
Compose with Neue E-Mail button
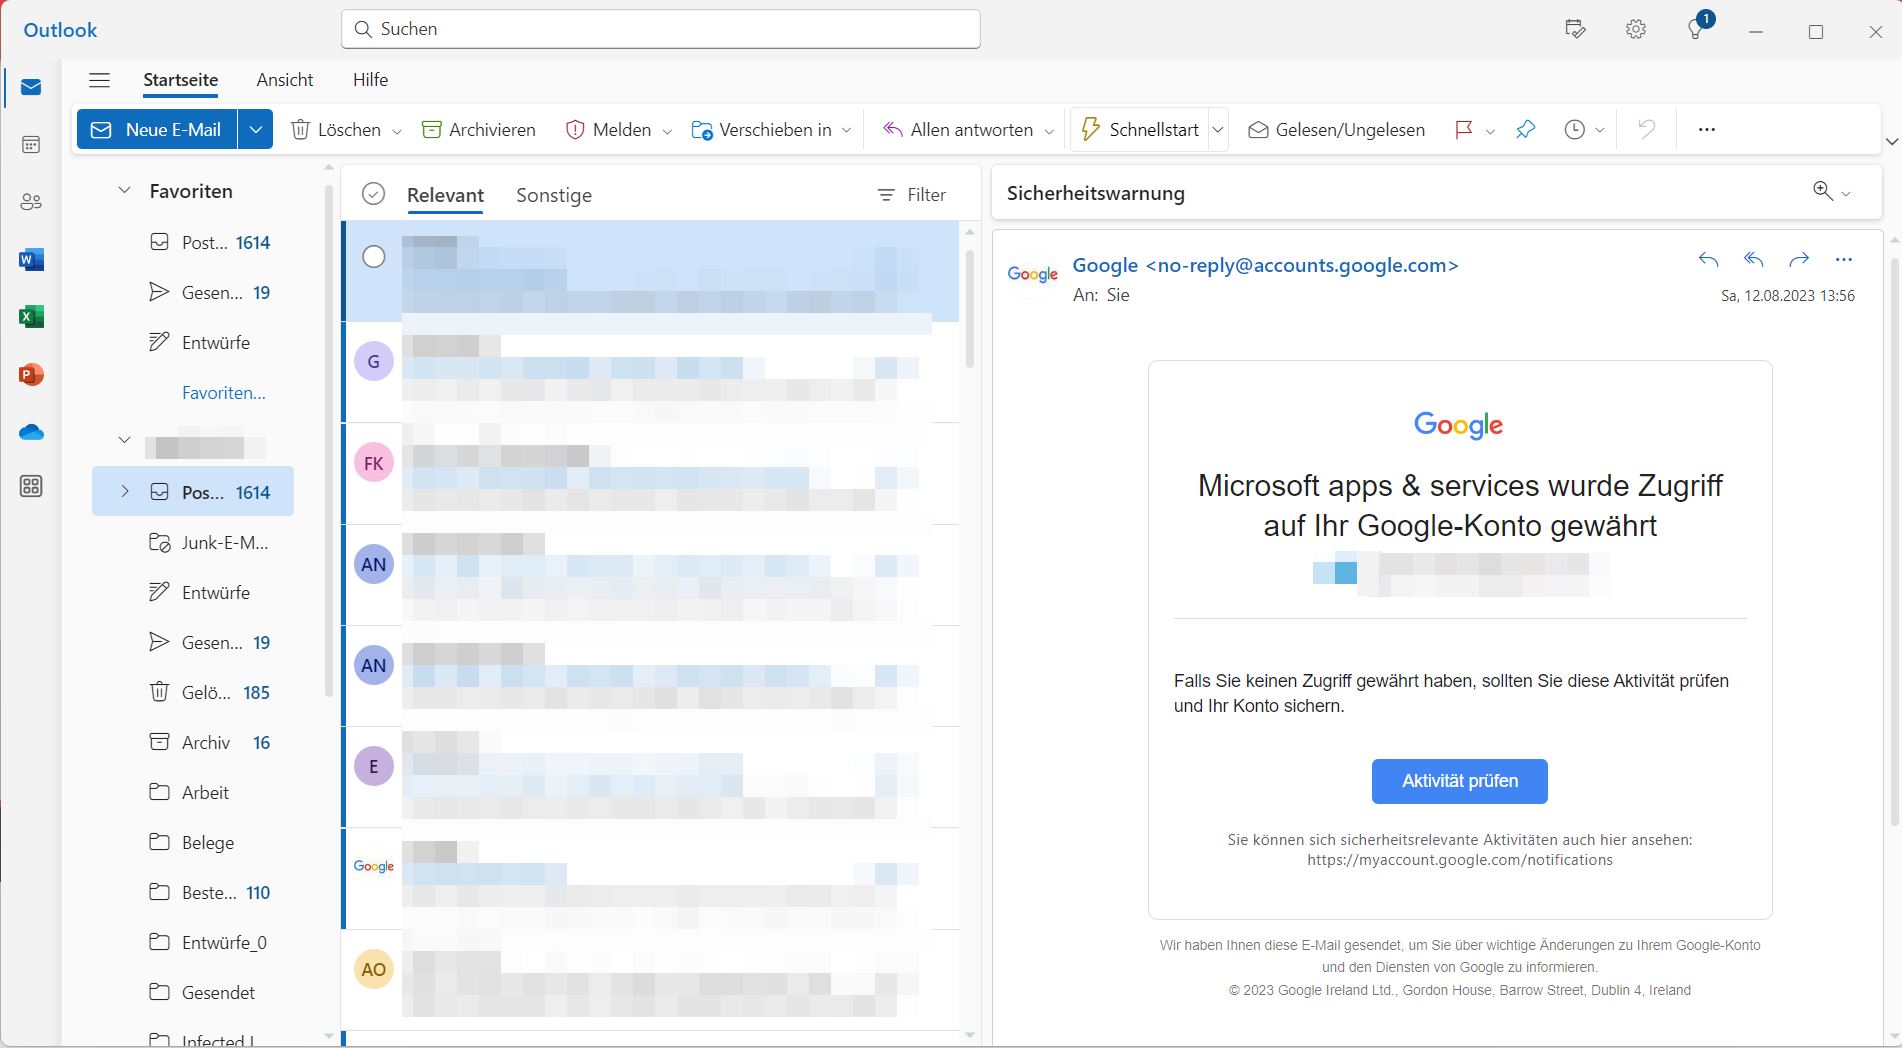pos(157,130)
